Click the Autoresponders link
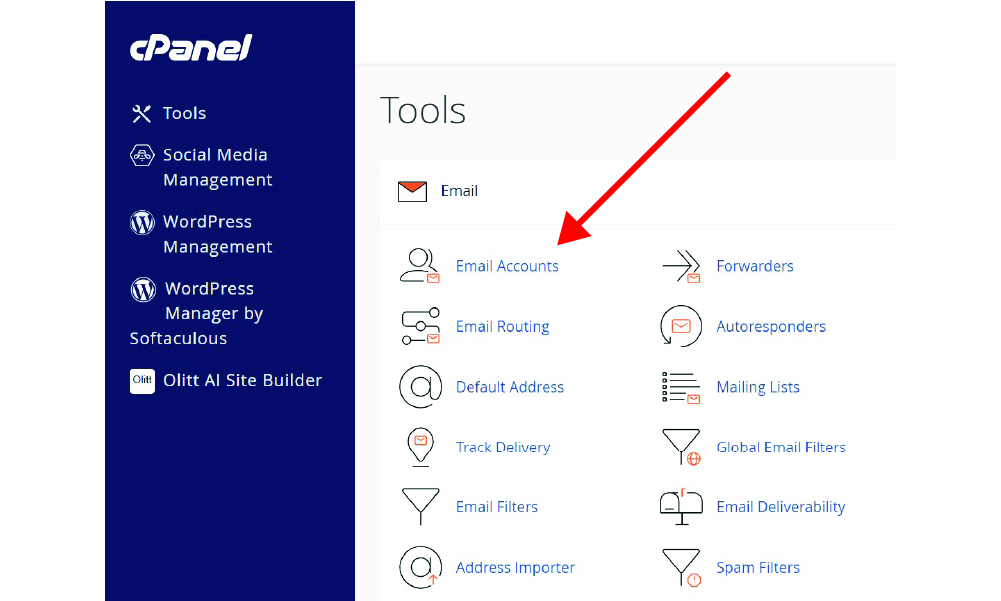This screenshot has height=601, width=1001. click(x=771, y=327)
